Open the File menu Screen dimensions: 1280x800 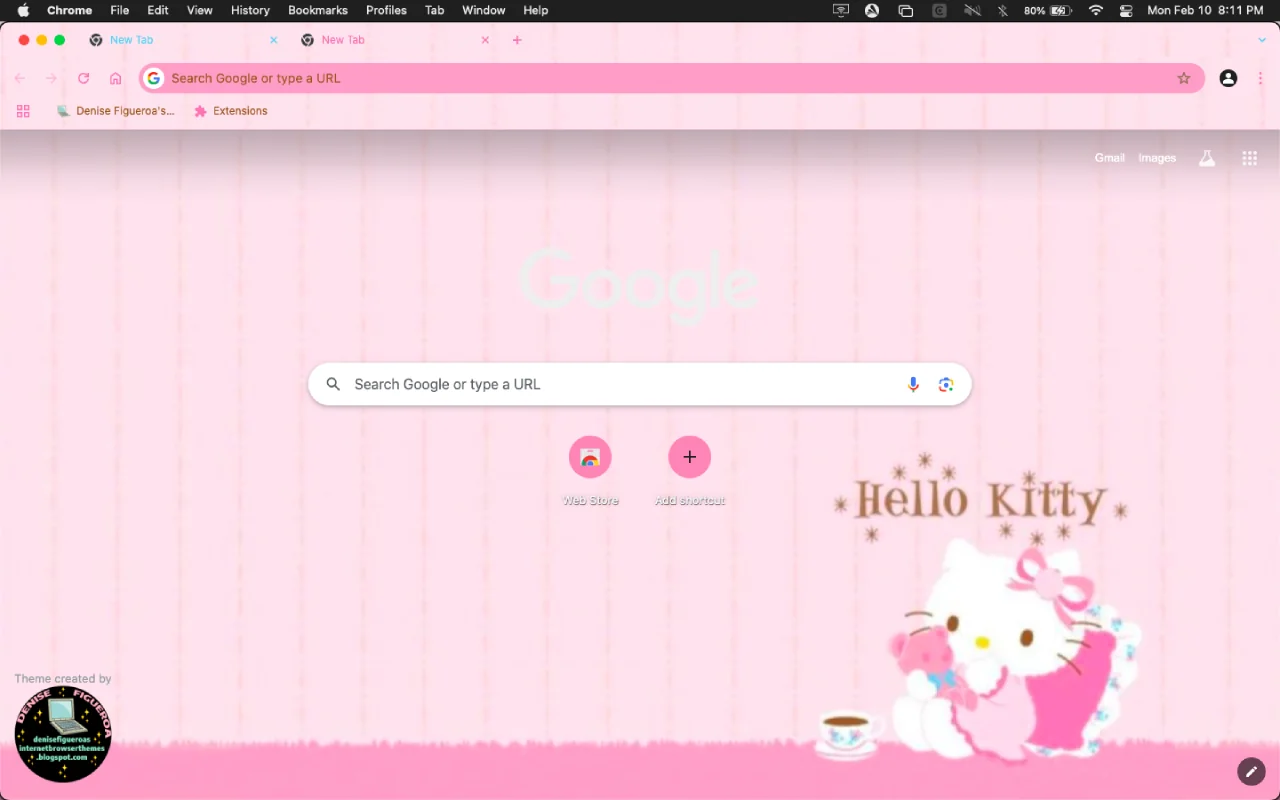pyautogui.click(x=120, y=10)
